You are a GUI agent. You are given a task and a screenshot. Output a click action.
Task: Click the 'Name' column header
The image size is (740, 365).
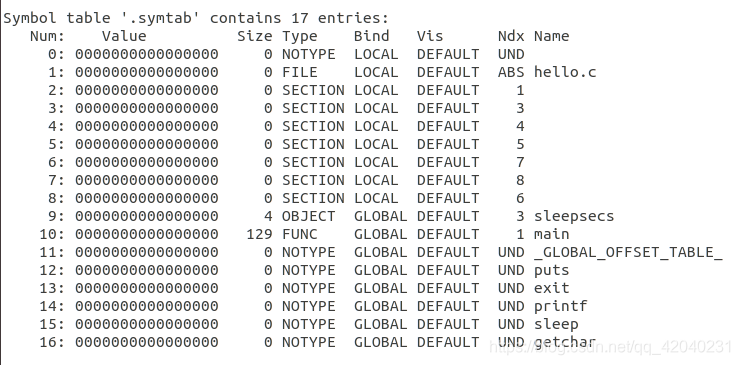coord(551,36)
